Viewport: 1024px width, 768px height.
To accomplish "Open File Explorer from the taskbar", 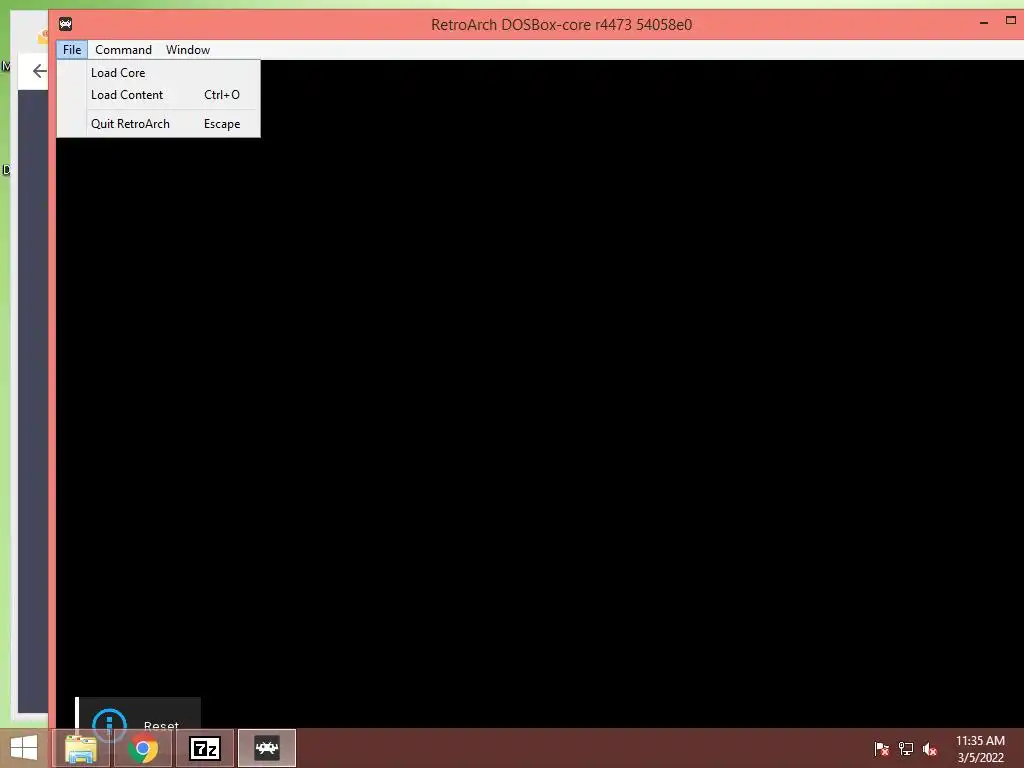I will 81,748.
